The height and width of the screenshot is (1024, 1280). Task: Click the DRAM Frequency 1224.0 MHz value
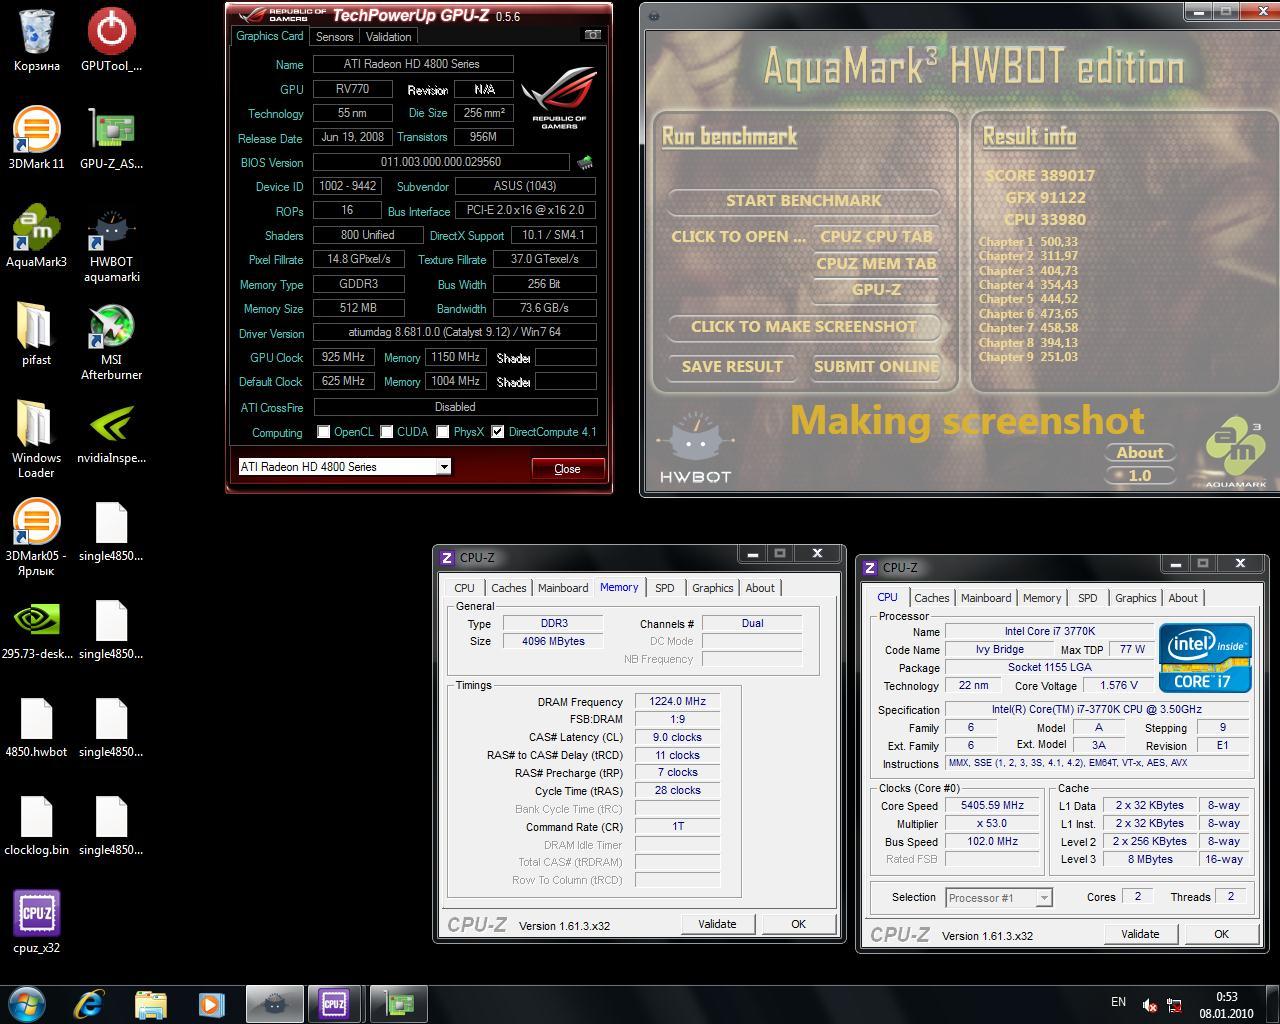(677, 701)
